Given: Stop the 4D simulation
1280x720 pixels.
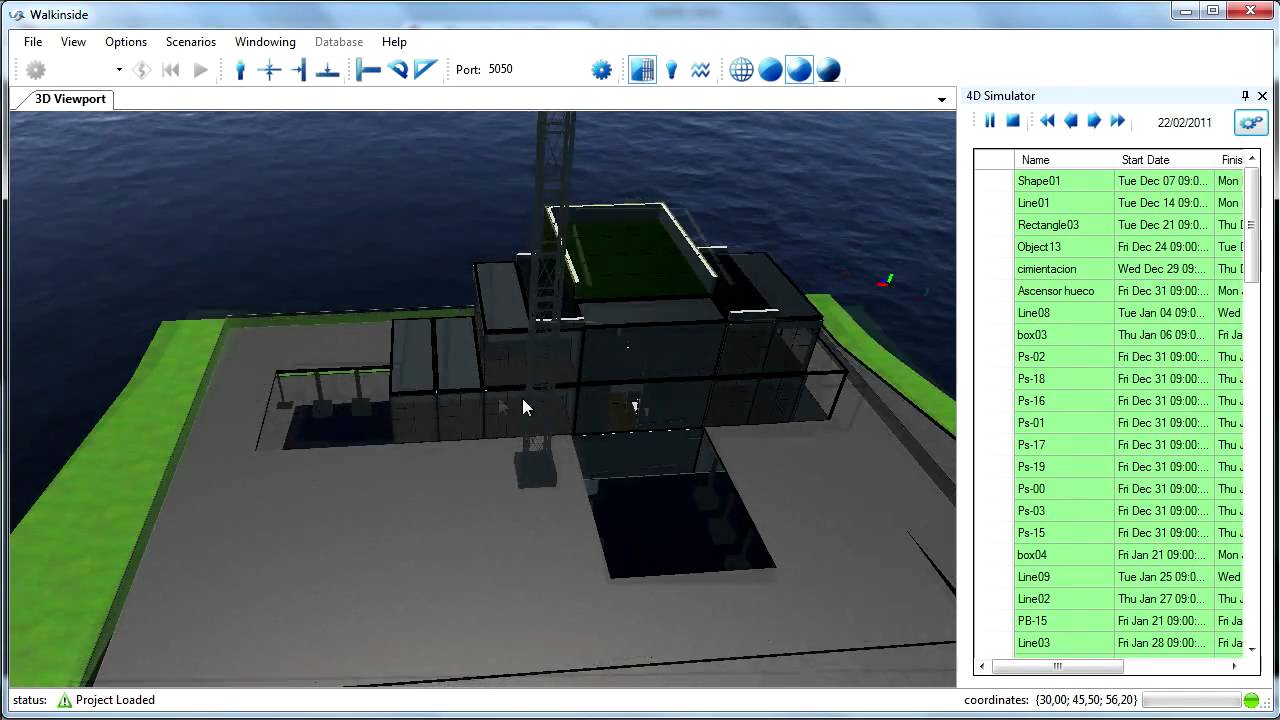Looking at the screenshot, I should 1013,121.
